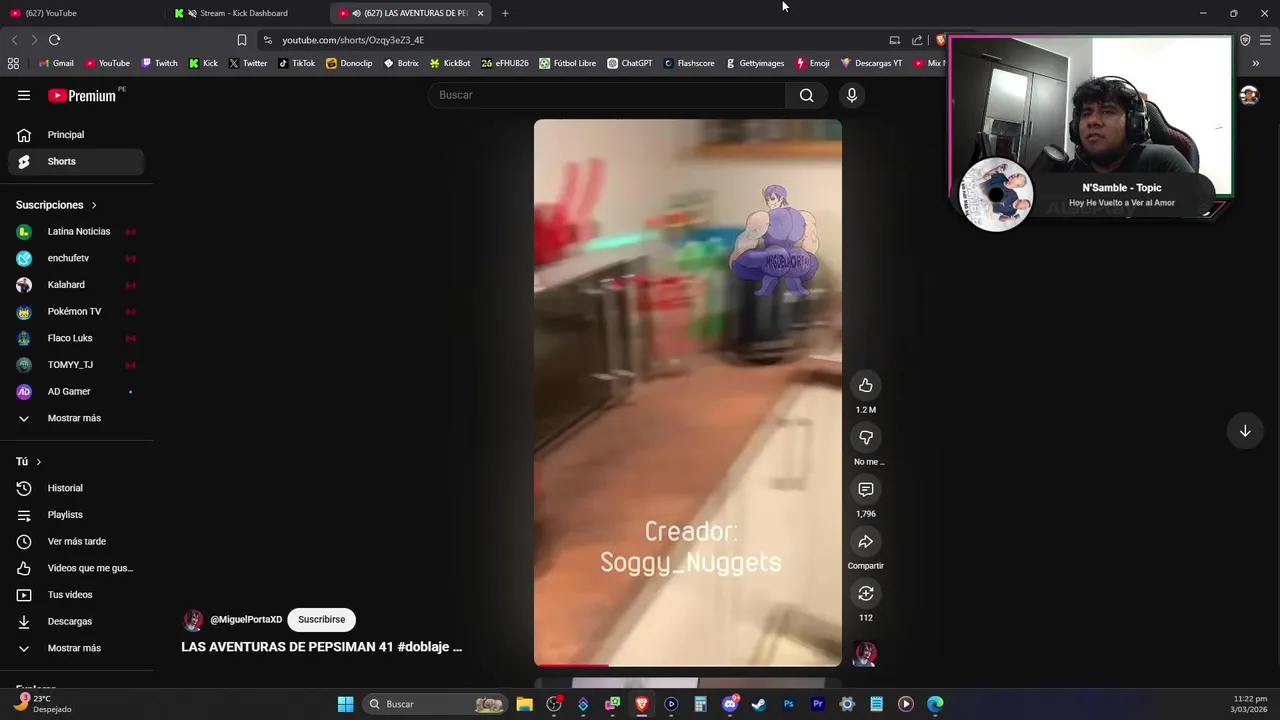Open the TikTok bookmark
1280x720 pixels.
pyautogui.click(x=297, y=63)
